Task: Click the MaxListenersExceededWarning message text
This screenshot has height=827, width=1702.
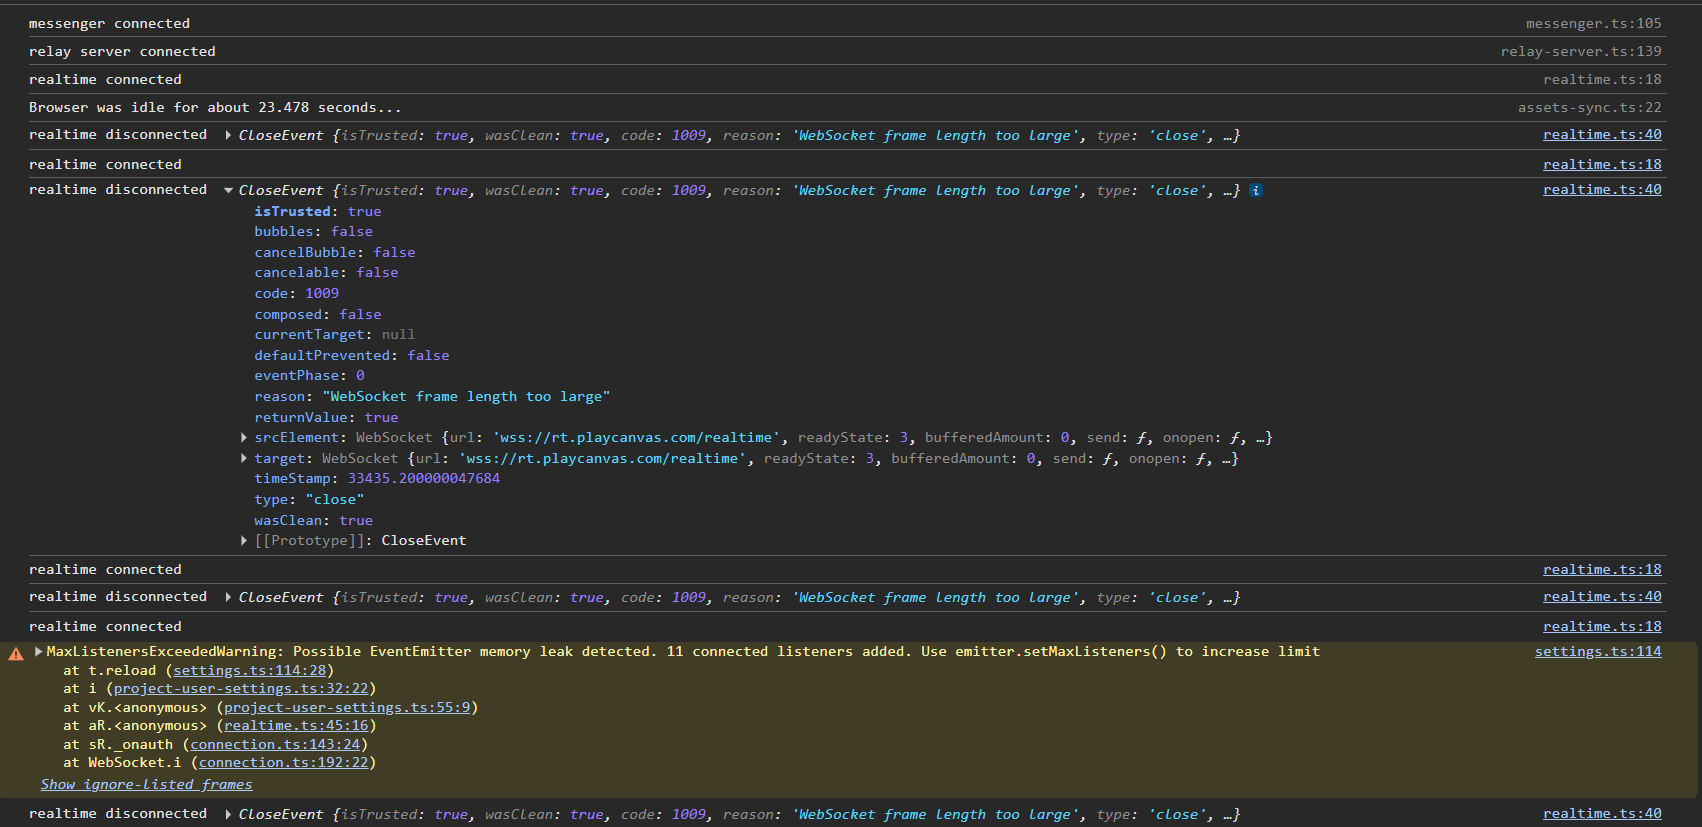Action: pos(683,651)
